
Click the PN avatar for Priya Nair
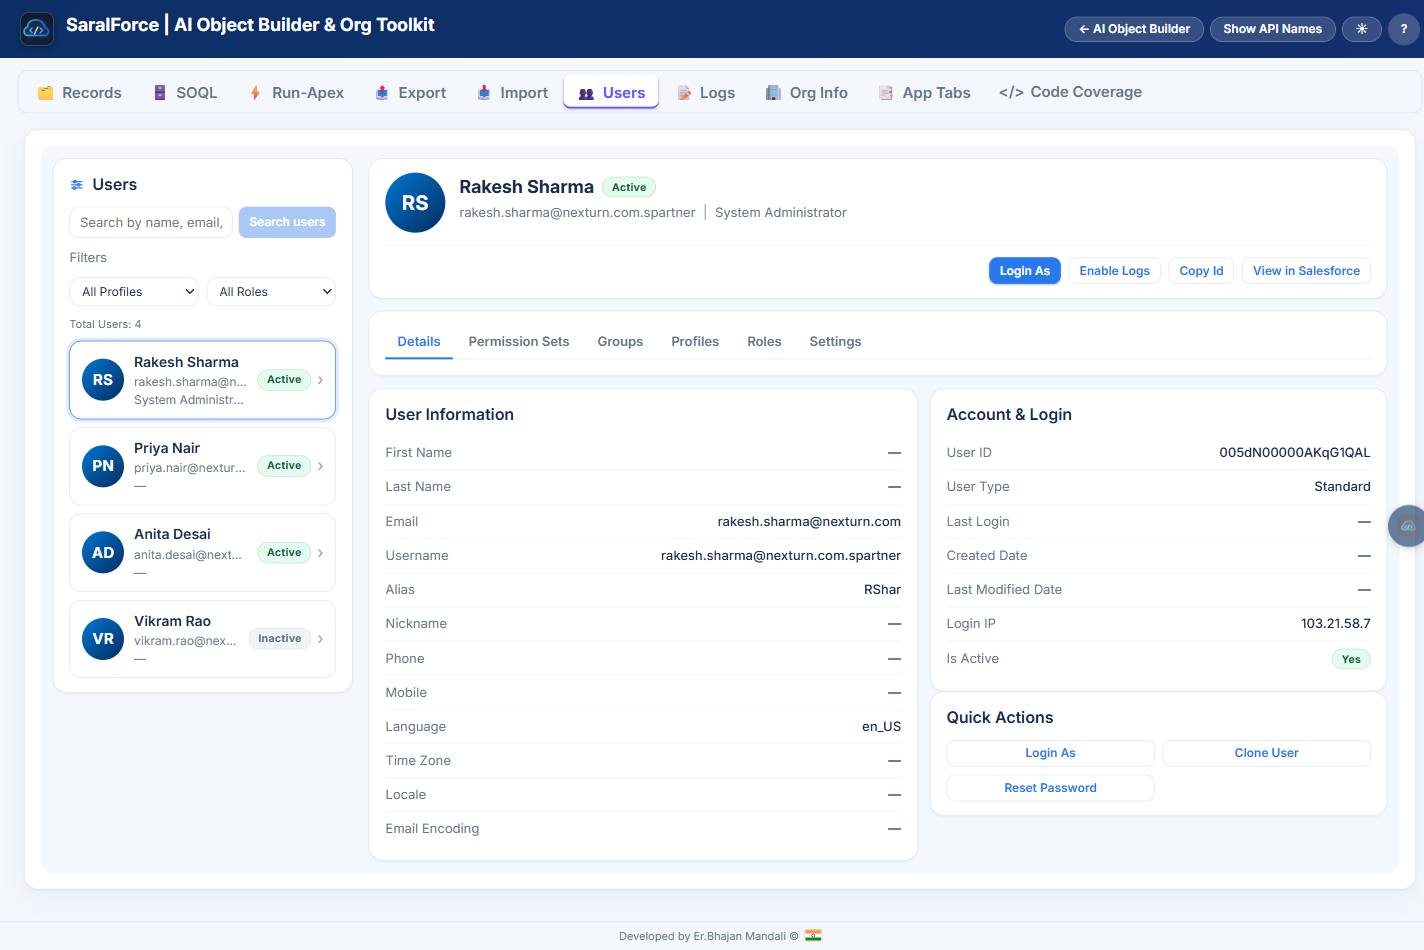pyautogui.click(x=103, y=466)
